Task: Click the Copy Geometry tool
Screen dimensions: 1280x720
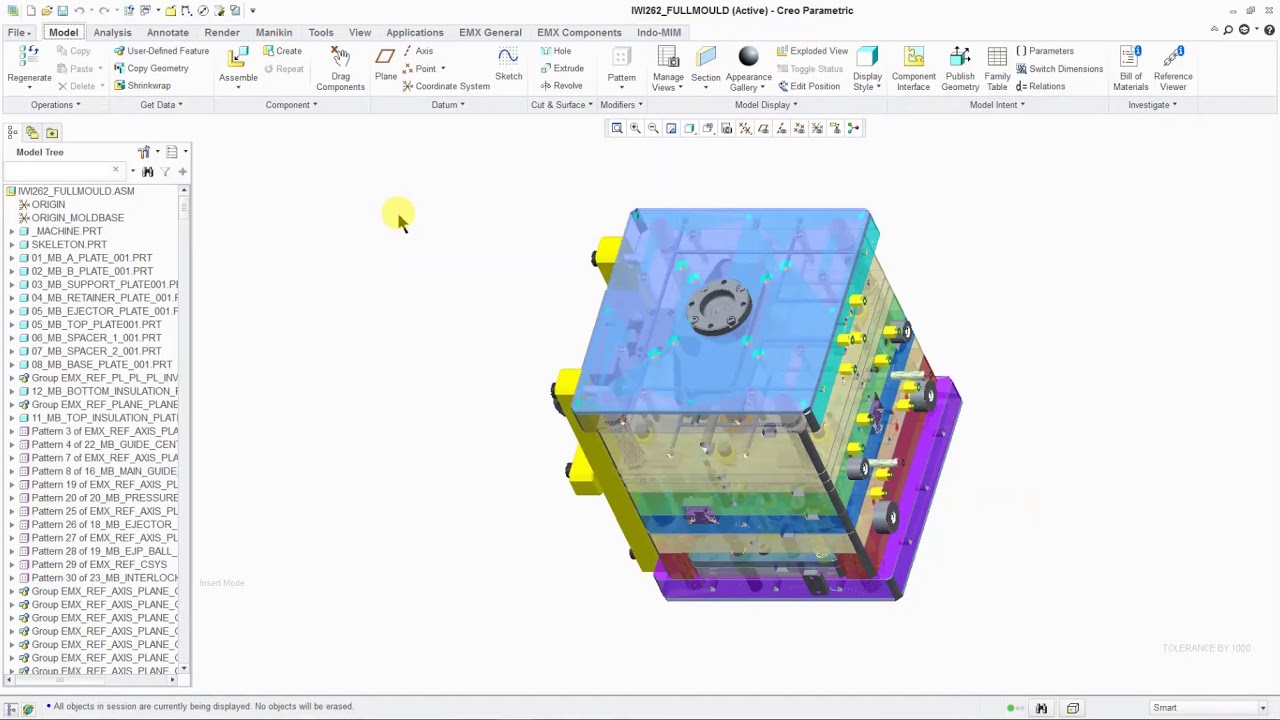Action: click(x=151, y=68)
